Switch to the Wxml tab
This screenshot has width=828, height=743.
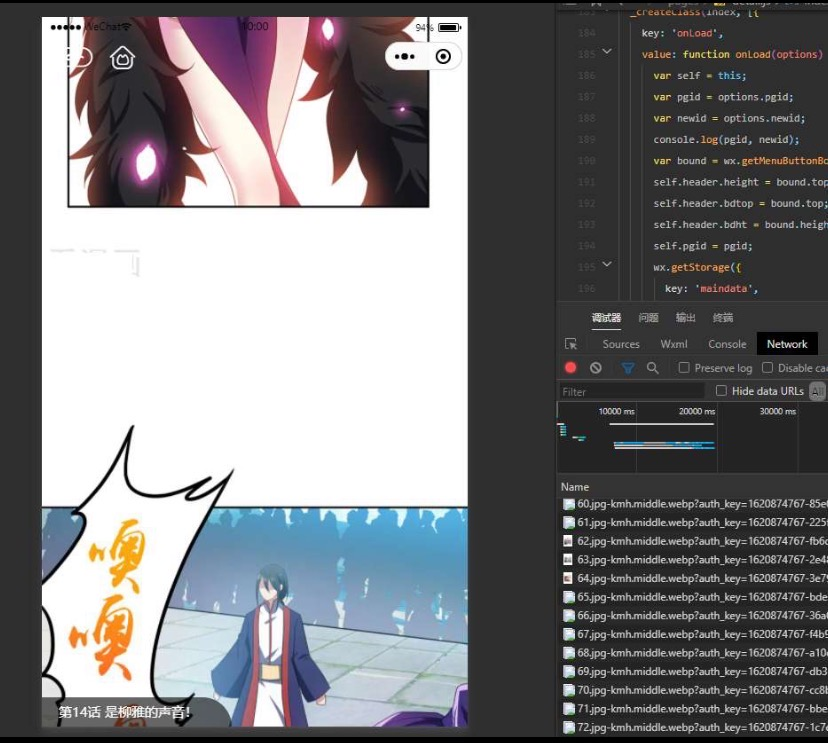[674, 344]
